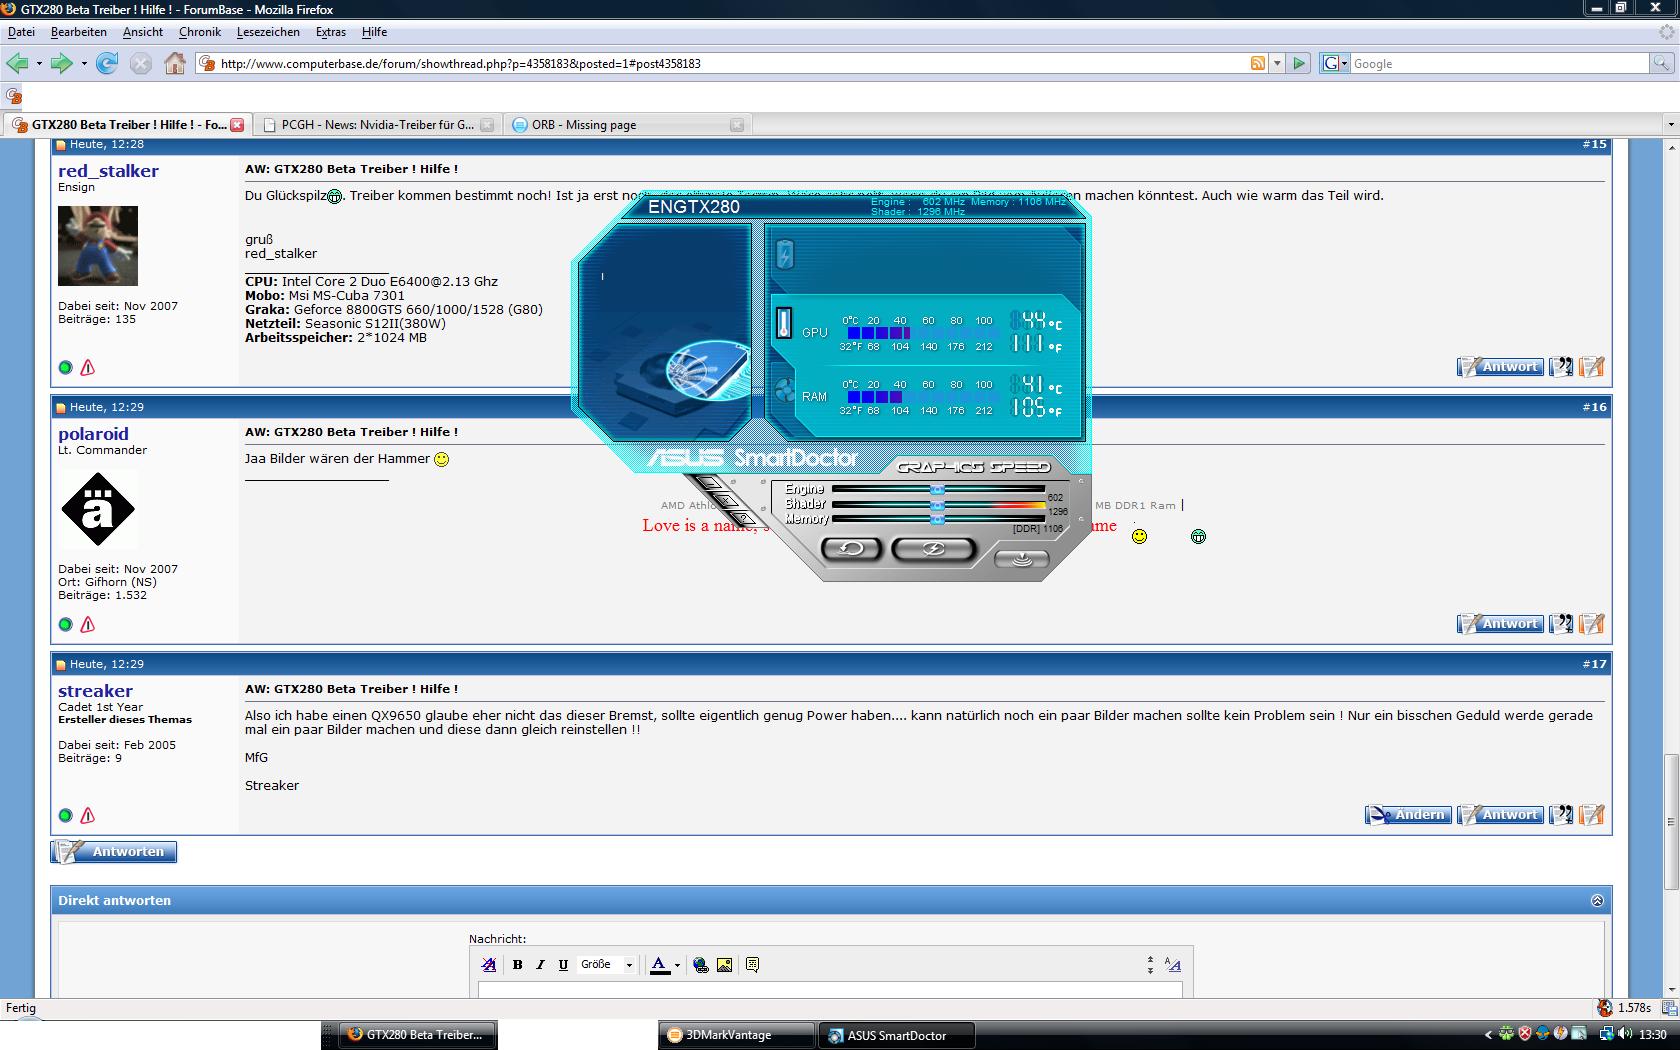Click the green Go arrow beside address bar
This screenshot has height=1050, width=1680.
[x=1299, y=63]
